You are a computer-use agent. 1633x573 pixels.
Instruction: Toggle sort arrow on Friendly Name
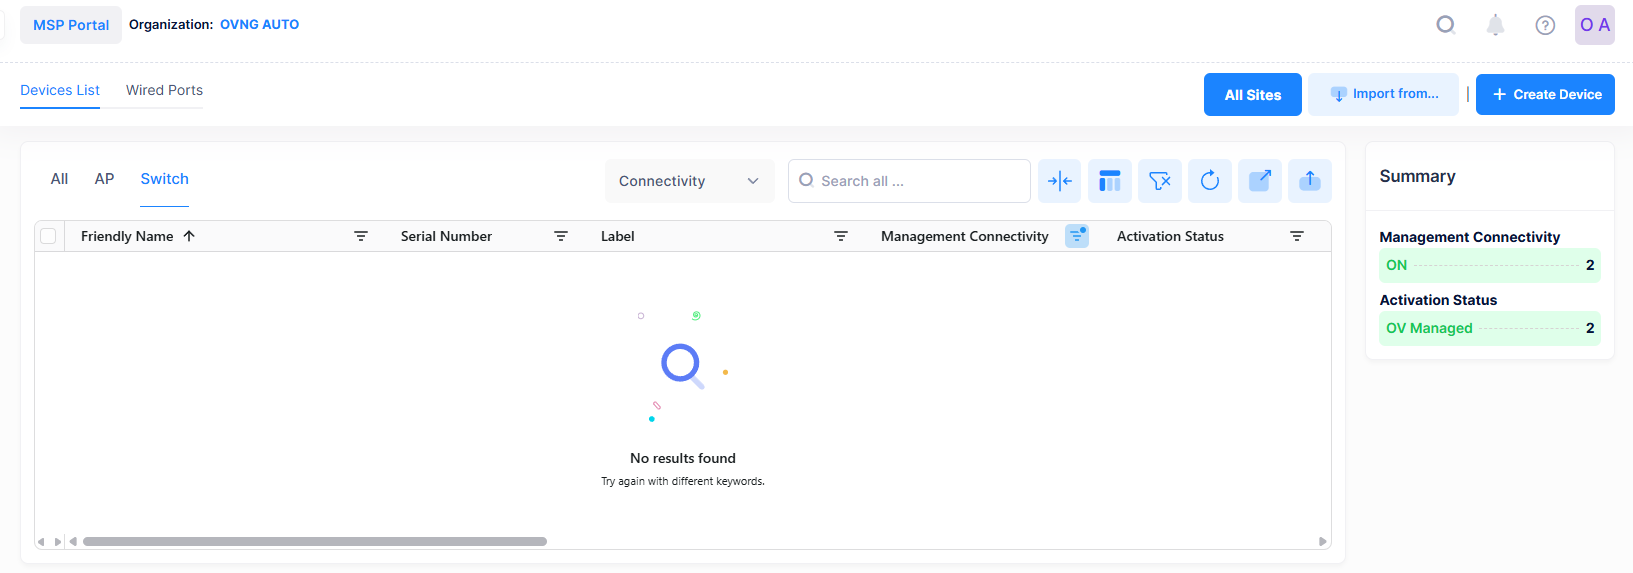point(189,236)
